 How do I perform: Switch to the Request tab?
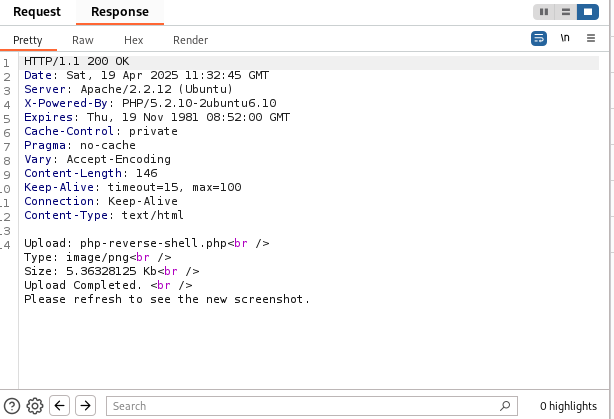[37, 12]
